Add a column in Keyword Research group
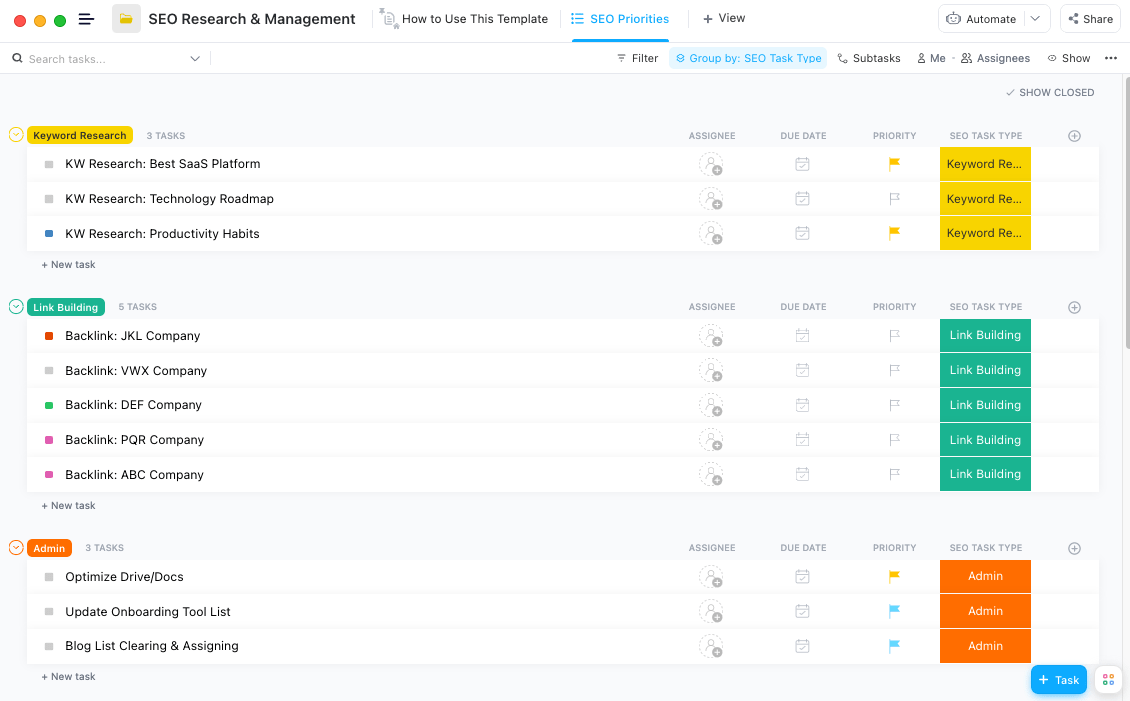The height and width of the screenshot is (701, 1130). (x=1074, y=136)
